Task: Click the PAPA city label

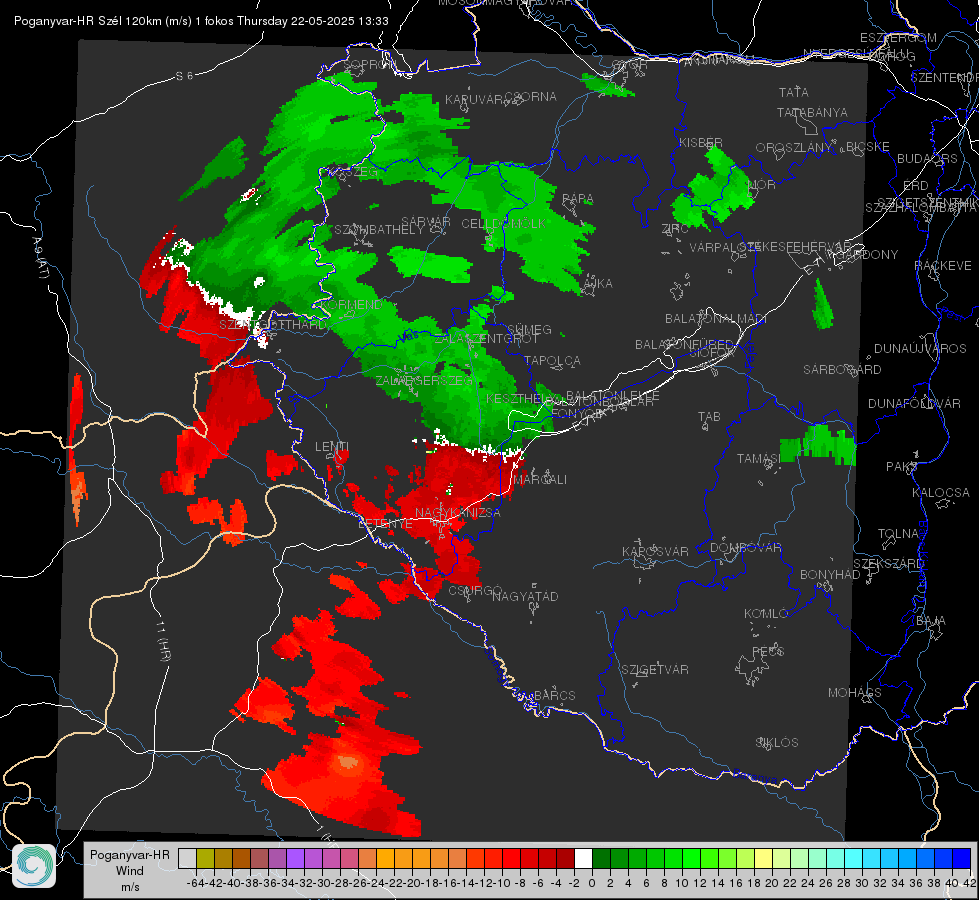Action: click(578, 199)
